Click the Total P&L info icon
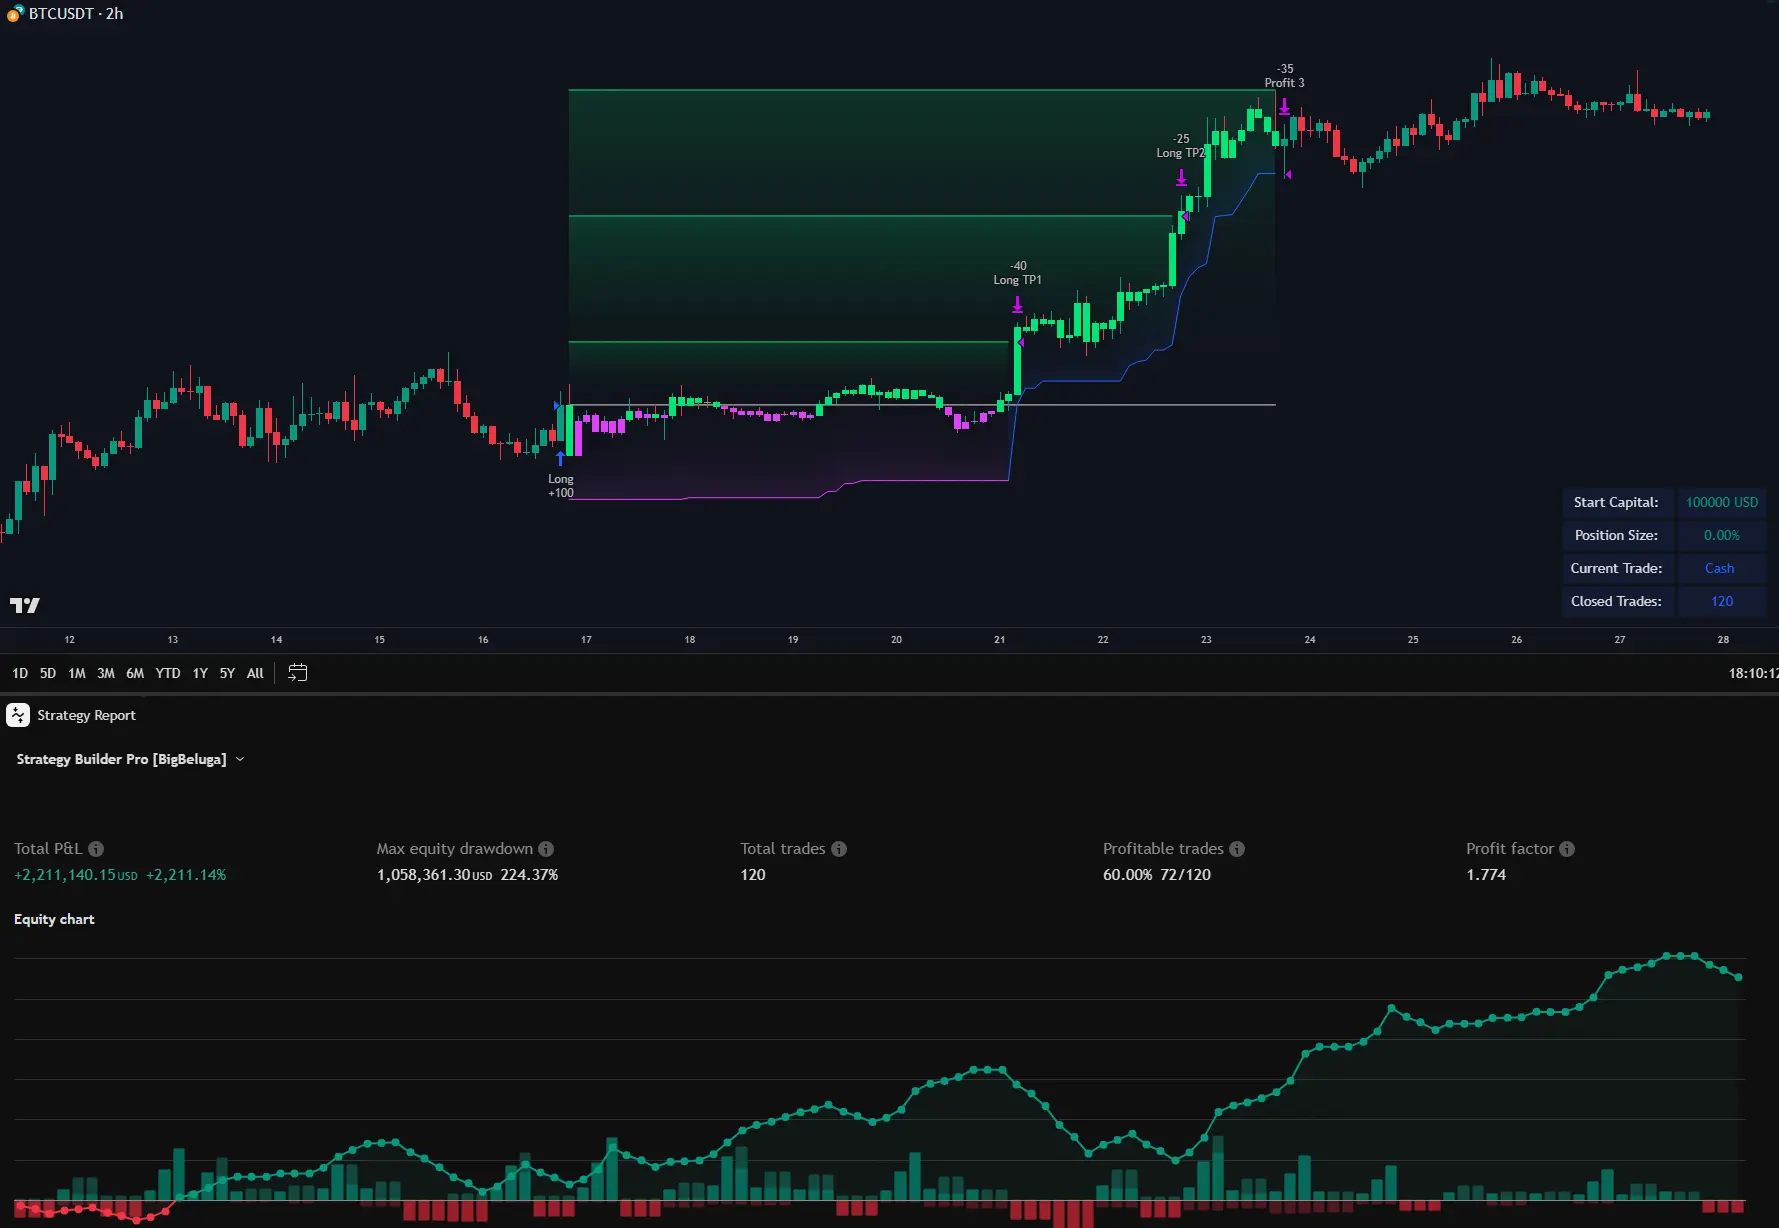1779x1228 pixels. tap(96, 849)
